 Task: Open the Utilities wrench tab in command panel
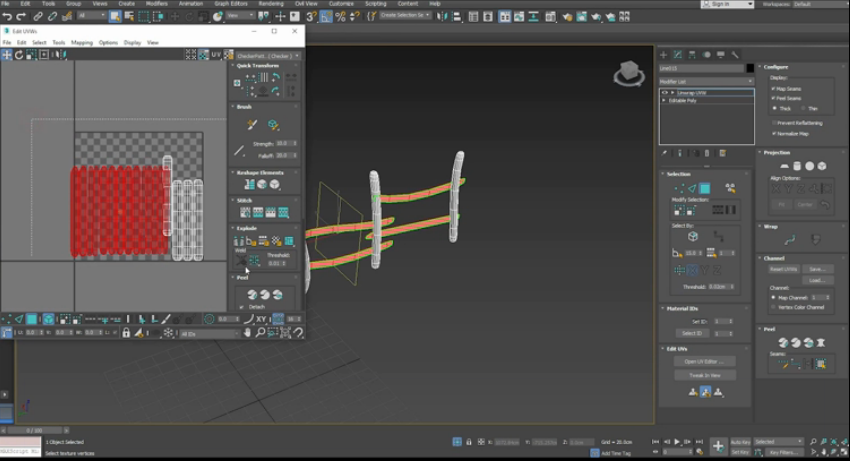[735, 55]
